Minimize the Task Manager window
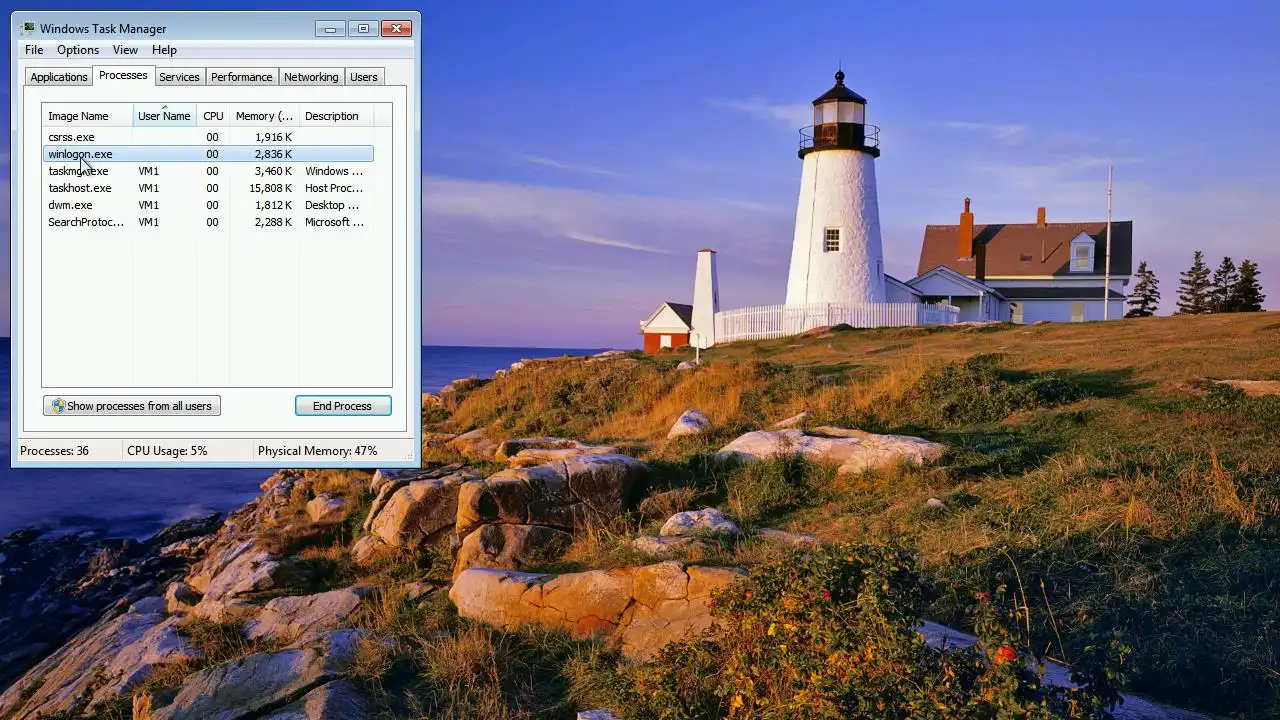 click(330, 29)
